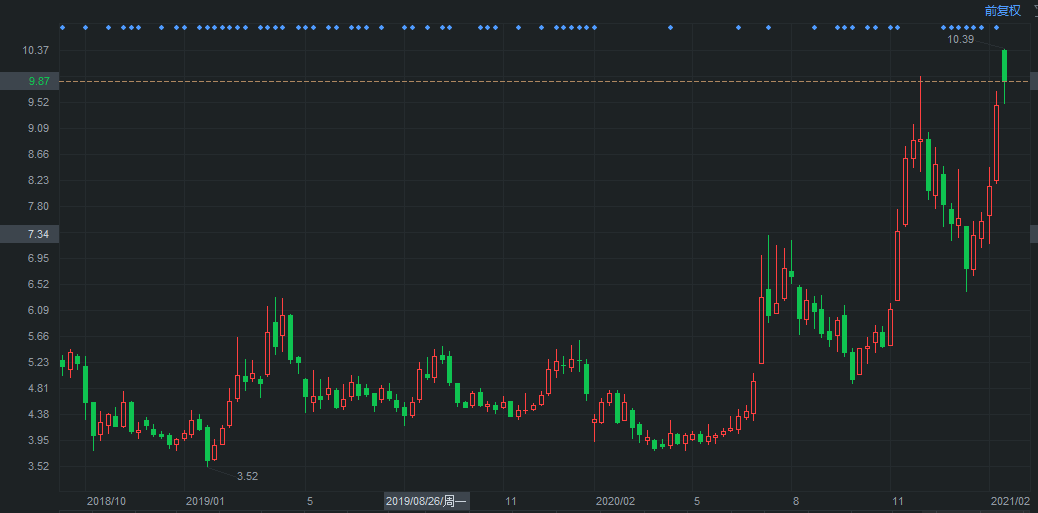Click the diamond marker above the 2018/10 gridline

[x=85, y=27]
